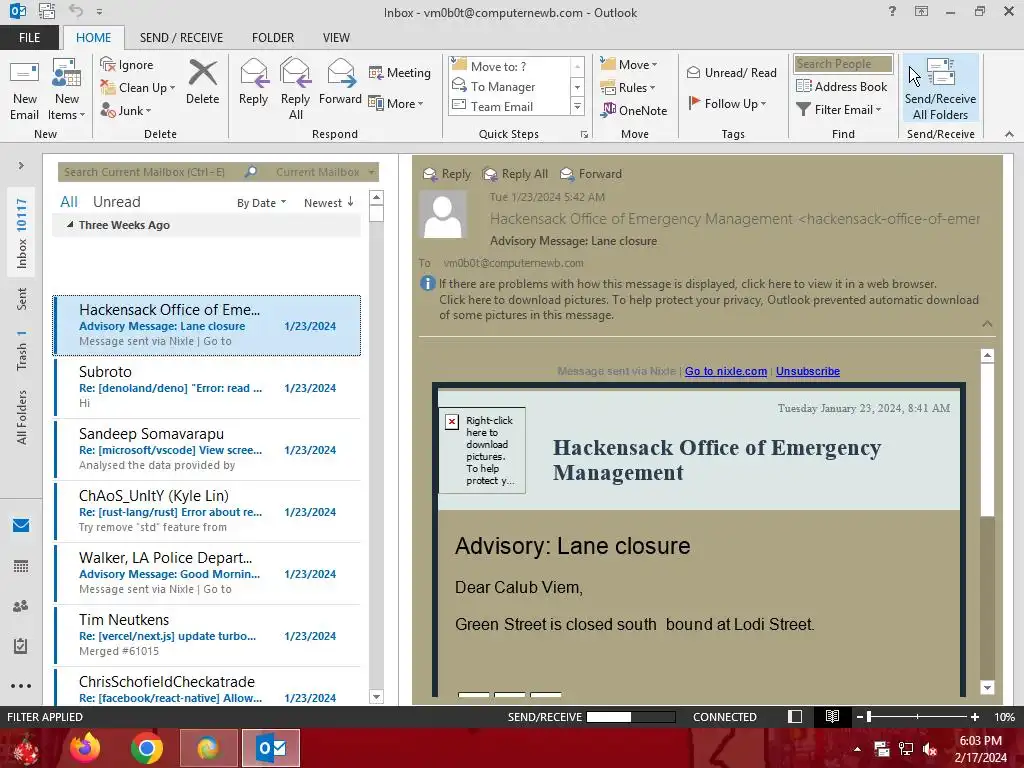This screenshot has width=1024, height=768.
Task: Show only Unread messages
Action: 116,202
